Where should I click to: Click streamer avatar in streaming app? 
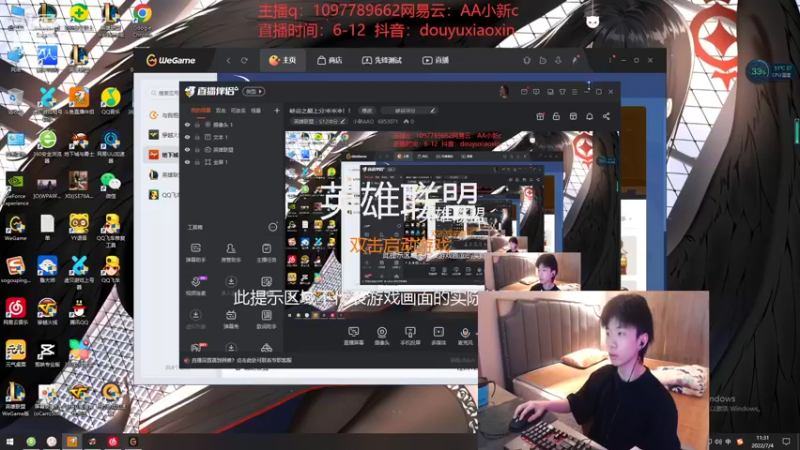pos(504,92)
